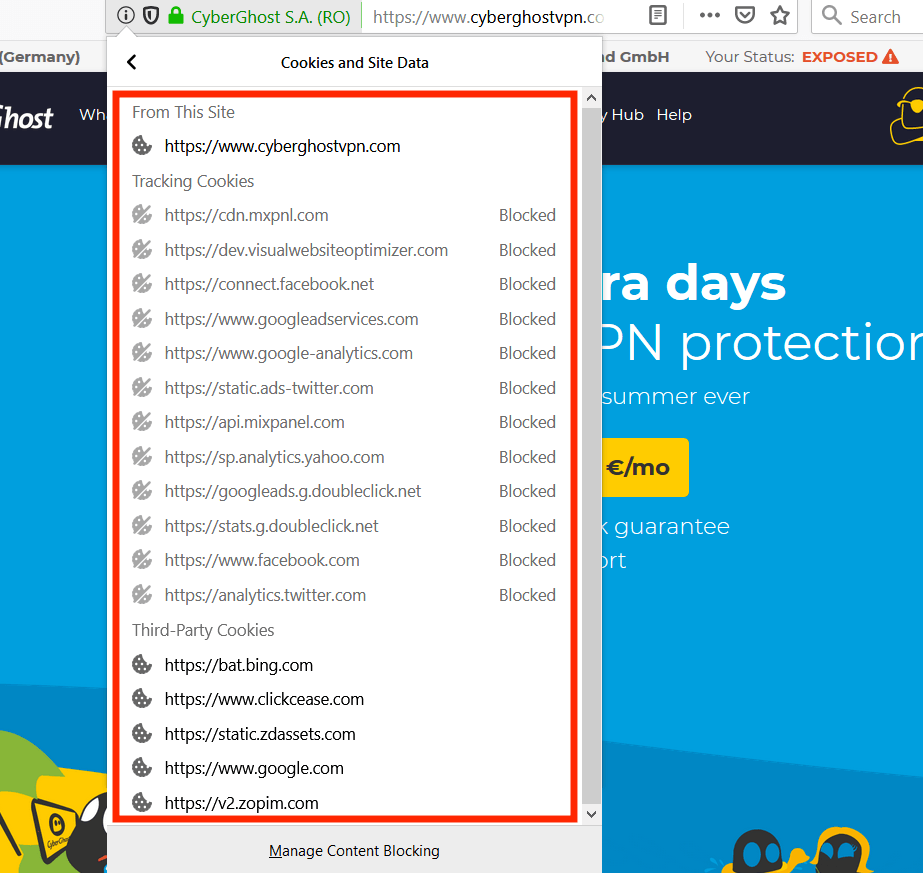Screen dimensions: 923x873
Task: Click blocked cookie icon for dev.visualwebsiteoptimizer.com
Action: pos(142,250)
